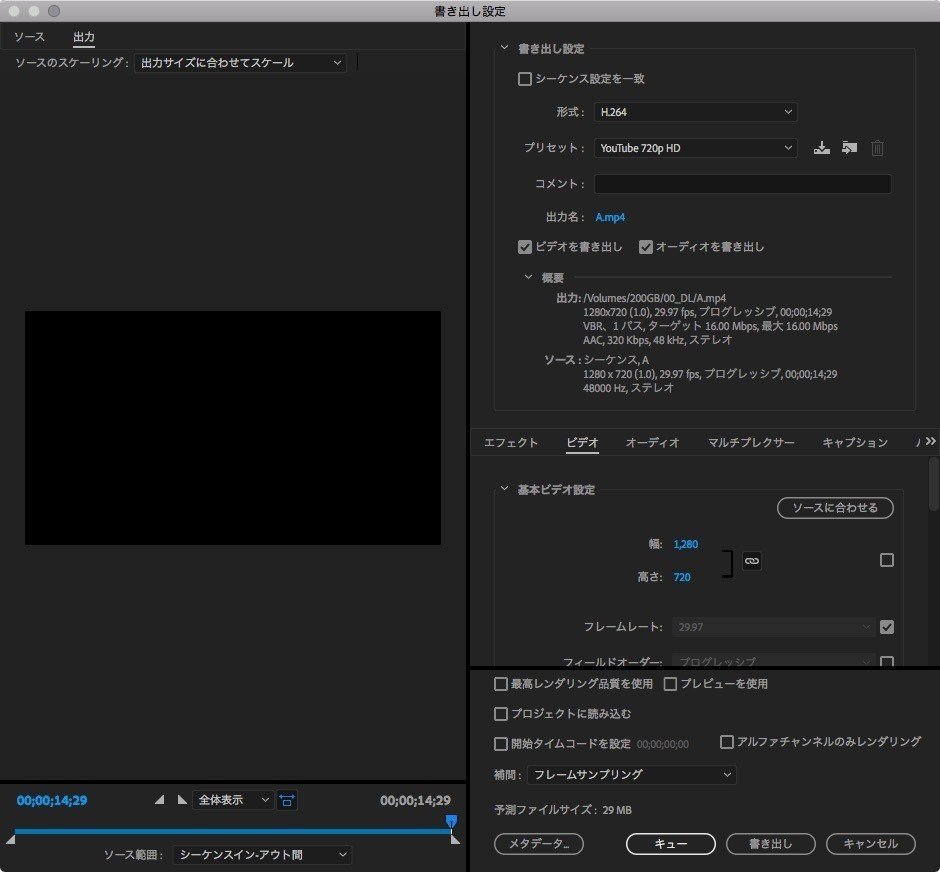Select the ビデオ tab

(x=582, y=442)
